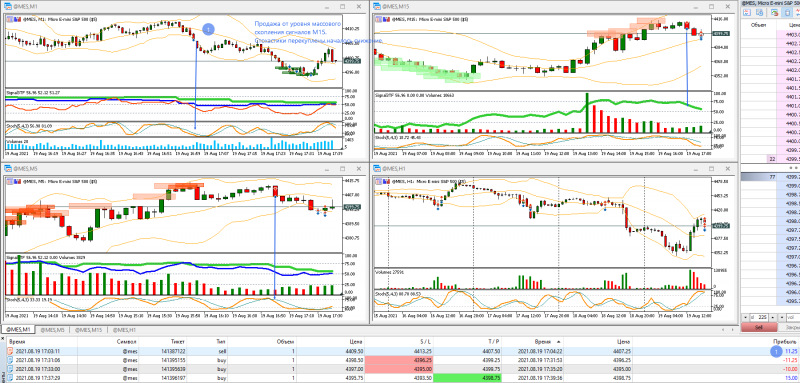Click the red Sell button
800x383 pixels.
(759, 327)
